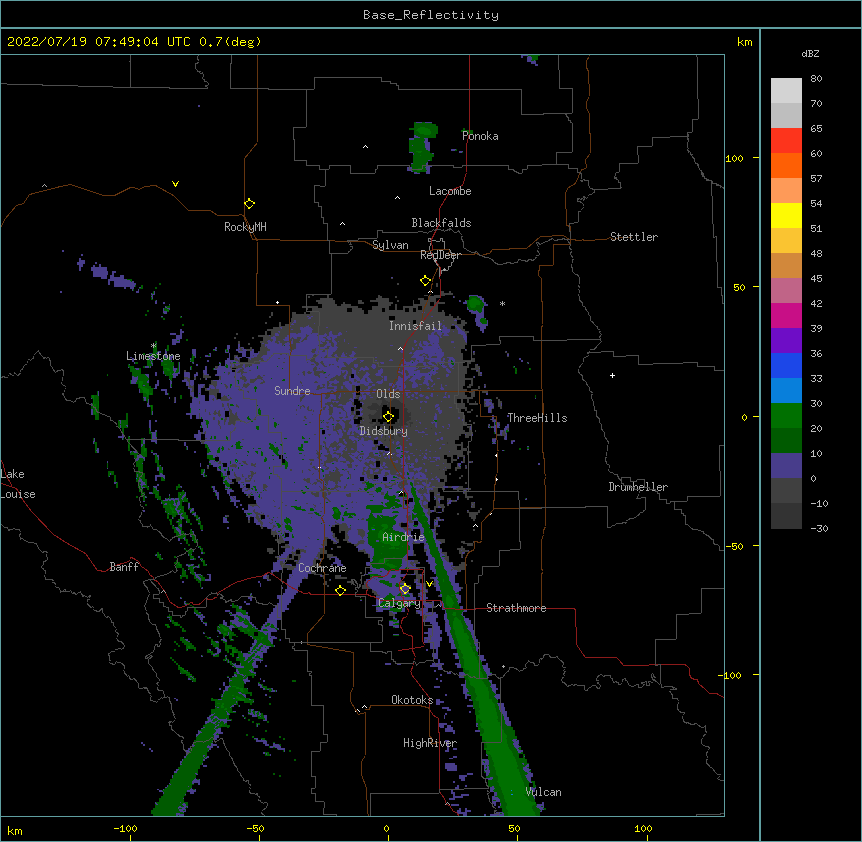
Task: Click the 100 tick label on the vertical axis
Action: (x=734, y=158)
